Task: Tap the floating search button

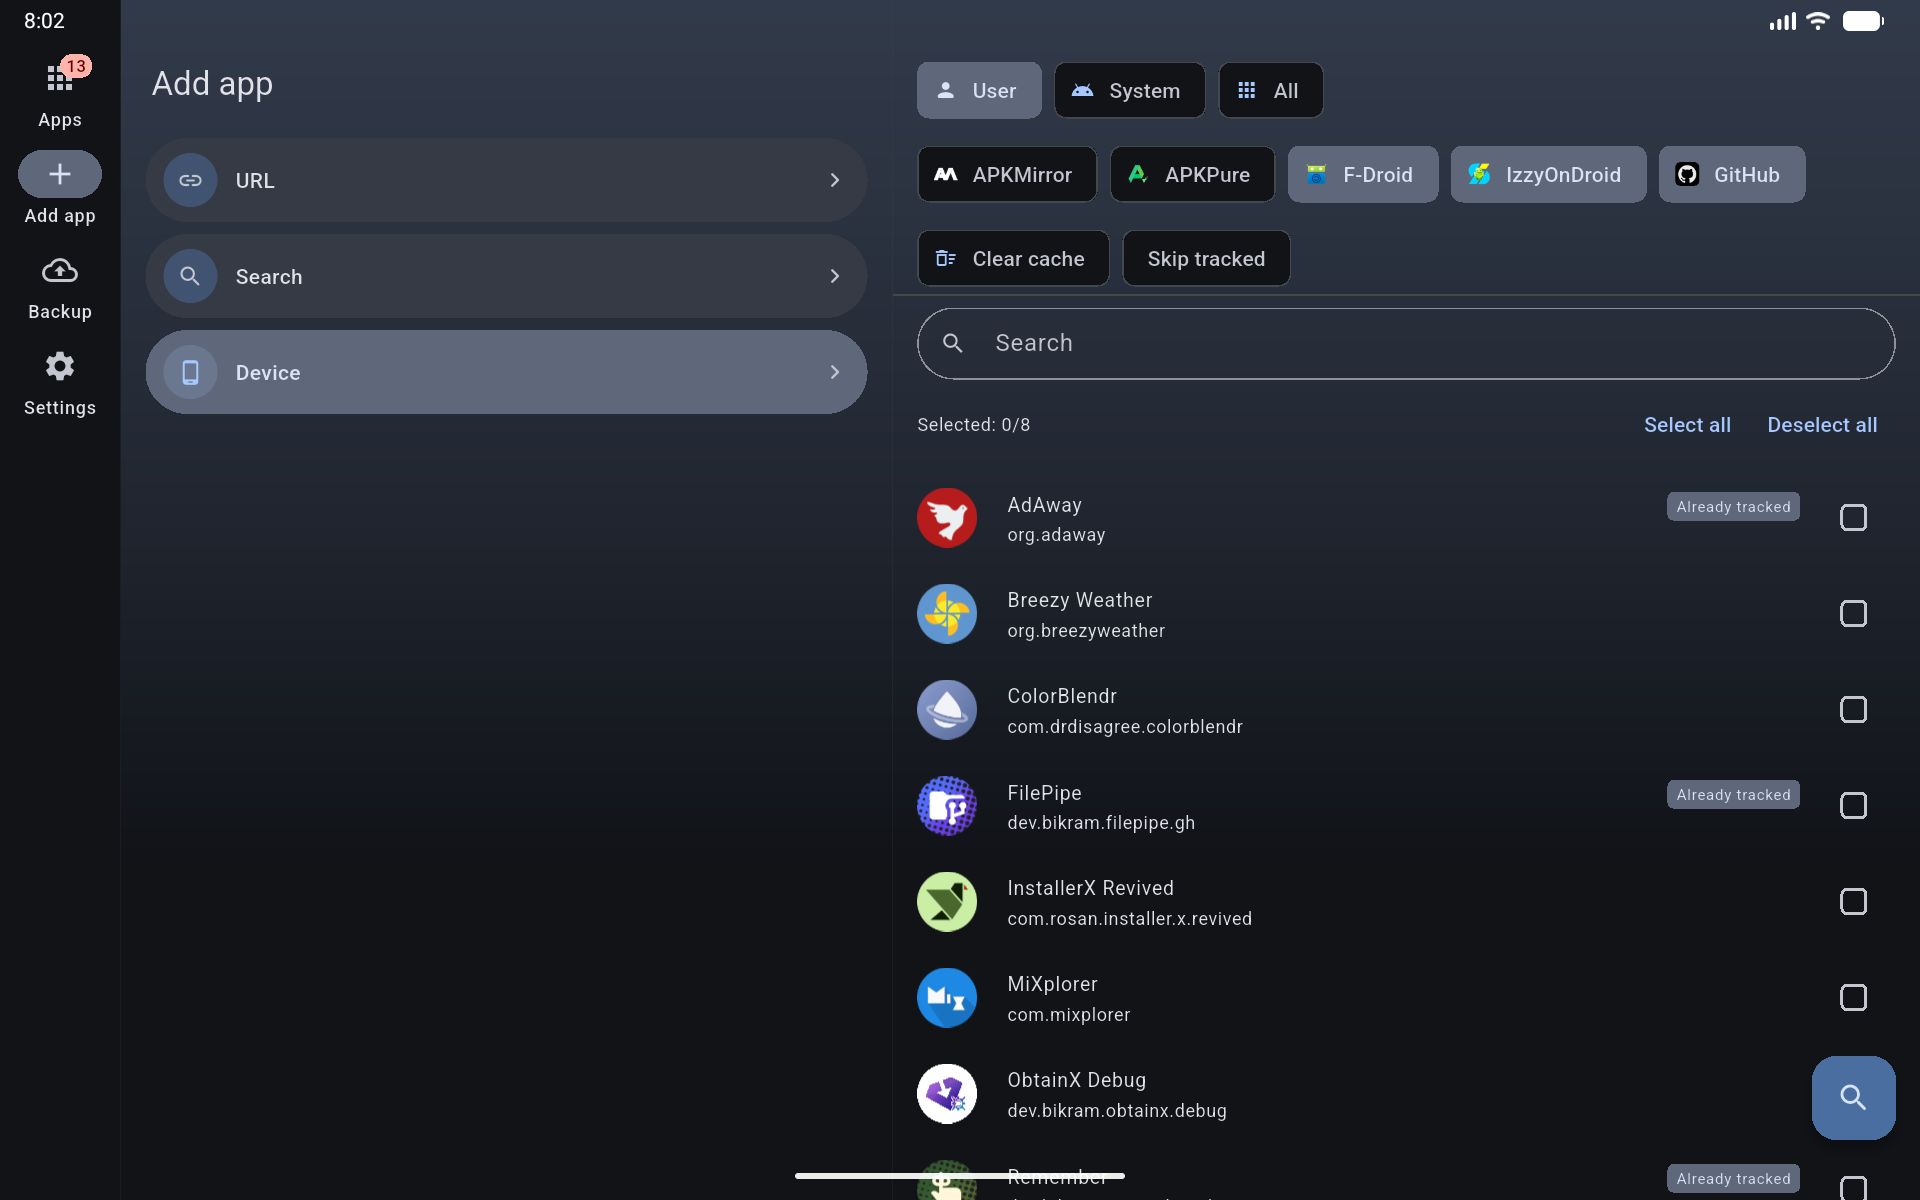Action: pyautogui.click(x=1853, y=1097)
